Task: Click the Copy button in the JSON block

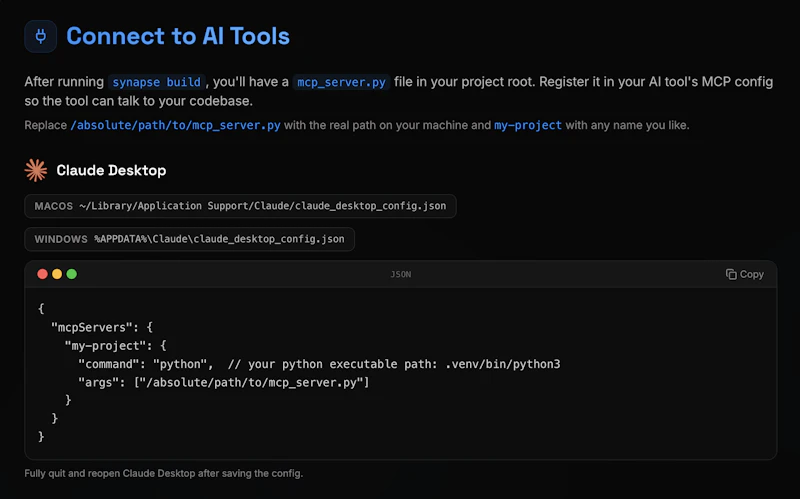Action: tap(744, 275)
